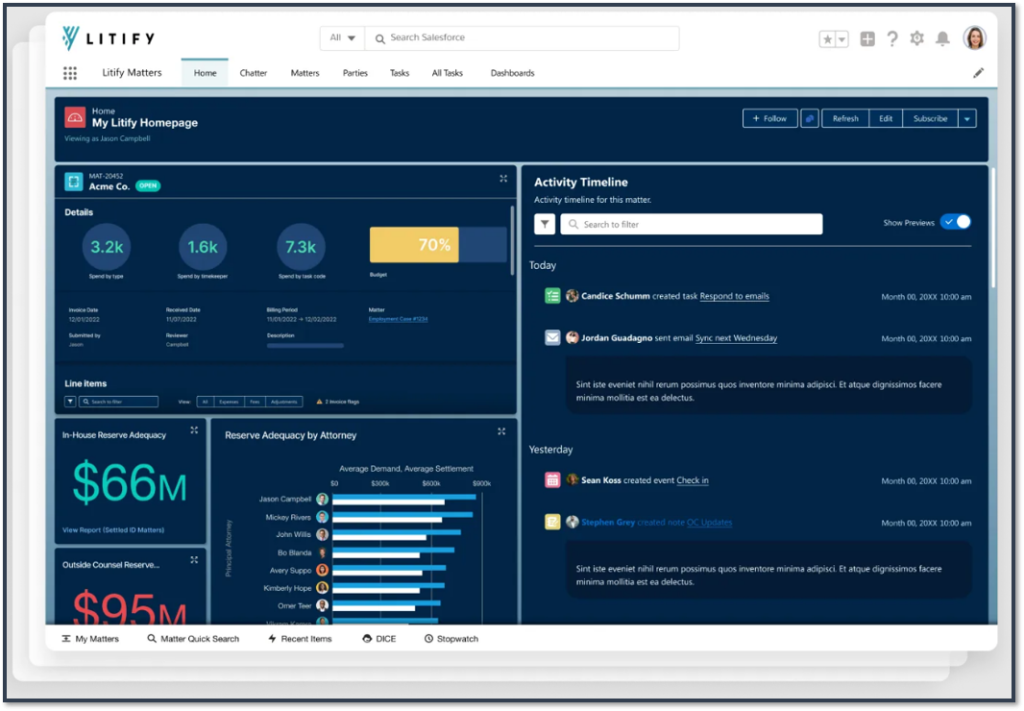Image resolution: width=1024 pixels, height=711 pixels.
Task: Open Matter Quick Search in utility bar
Action: point(193,639)
